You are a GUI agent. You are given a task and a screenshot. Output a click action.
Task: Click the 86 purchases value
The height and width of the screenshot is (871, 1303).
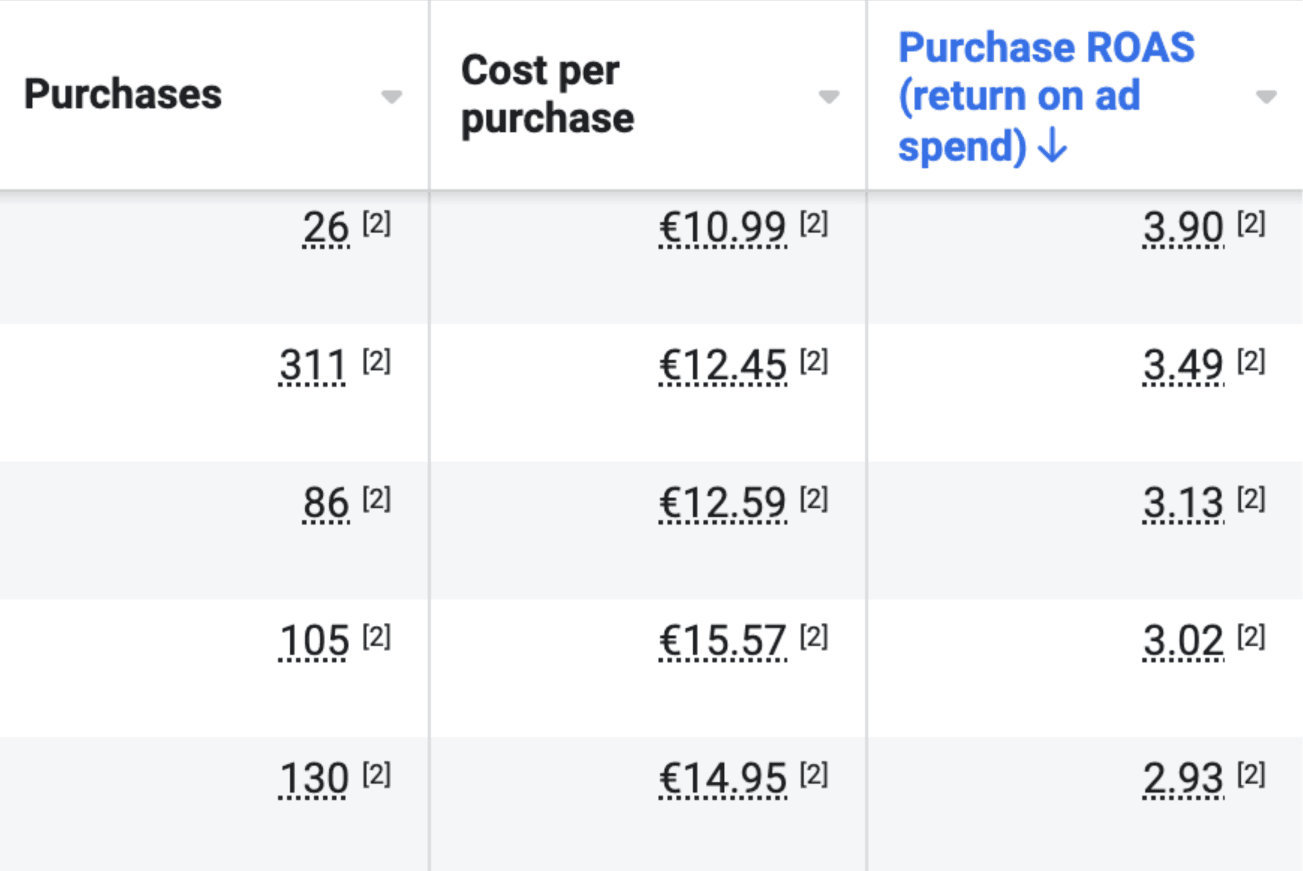(326, 504)
